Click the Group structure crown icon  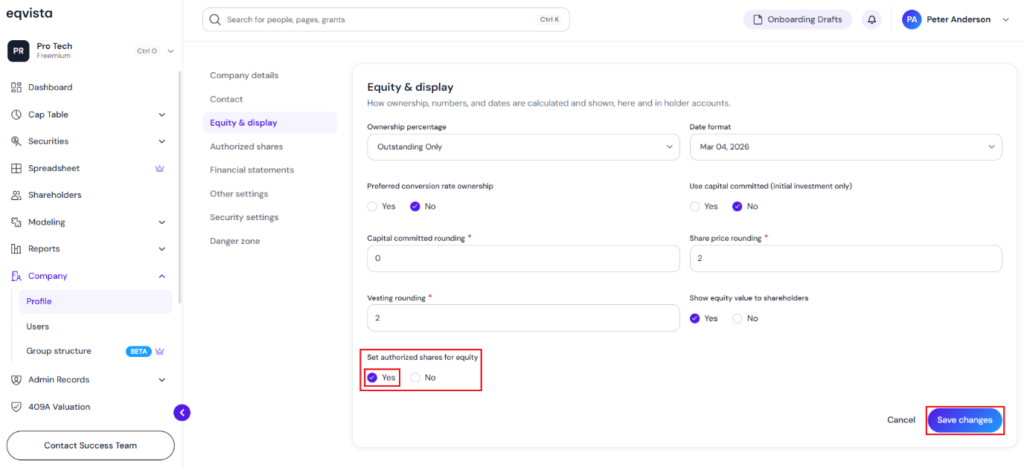160,351
